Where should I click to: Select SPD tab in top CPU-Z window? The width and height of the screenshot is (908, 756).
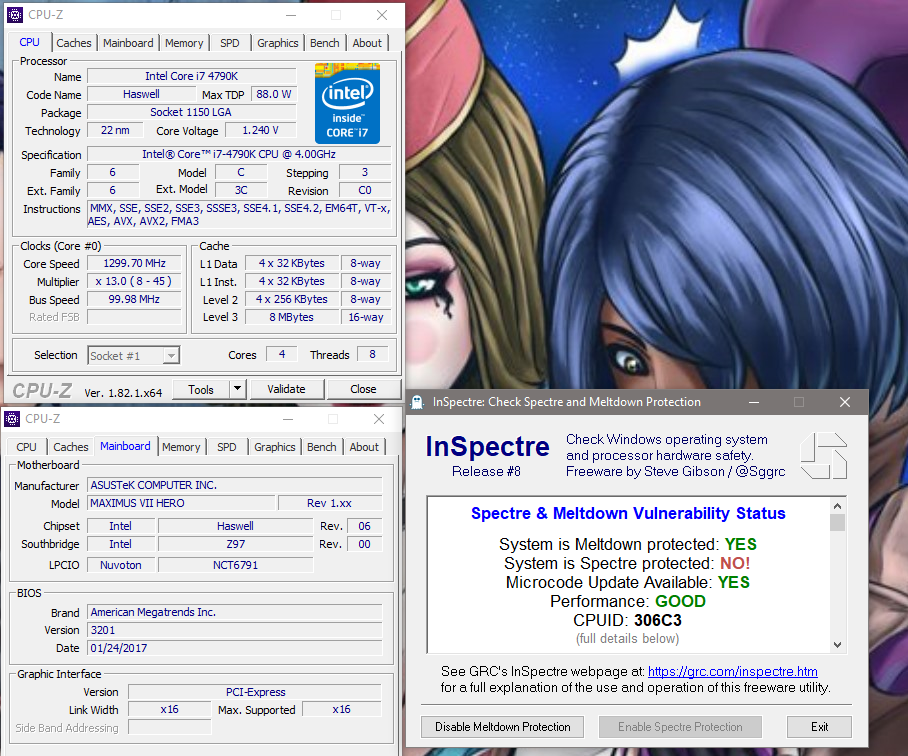click(x=229, y=43)
